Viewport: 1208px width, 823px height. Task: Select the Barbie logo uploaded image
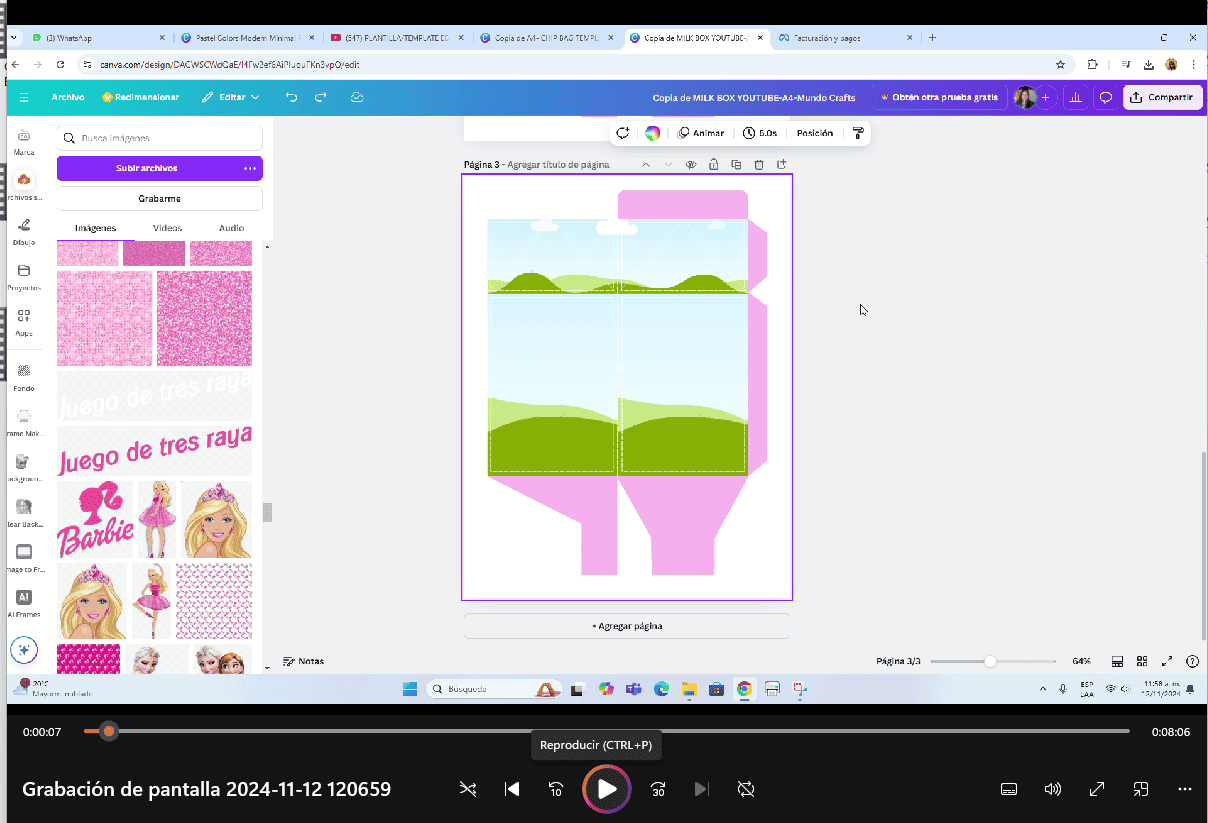[x=95, y=519]
